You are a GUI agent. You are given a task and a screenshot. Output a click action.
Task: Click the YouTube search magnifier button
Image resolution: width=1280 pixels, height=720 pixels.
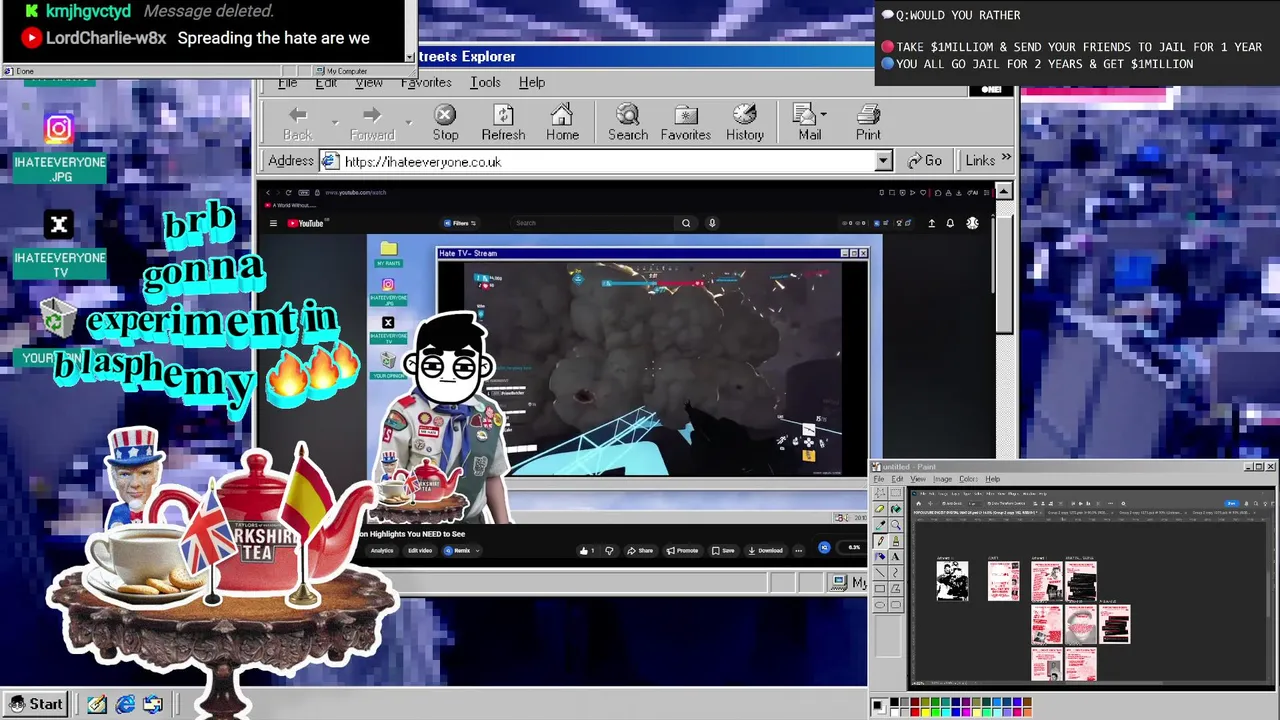[x=686, y=223]
